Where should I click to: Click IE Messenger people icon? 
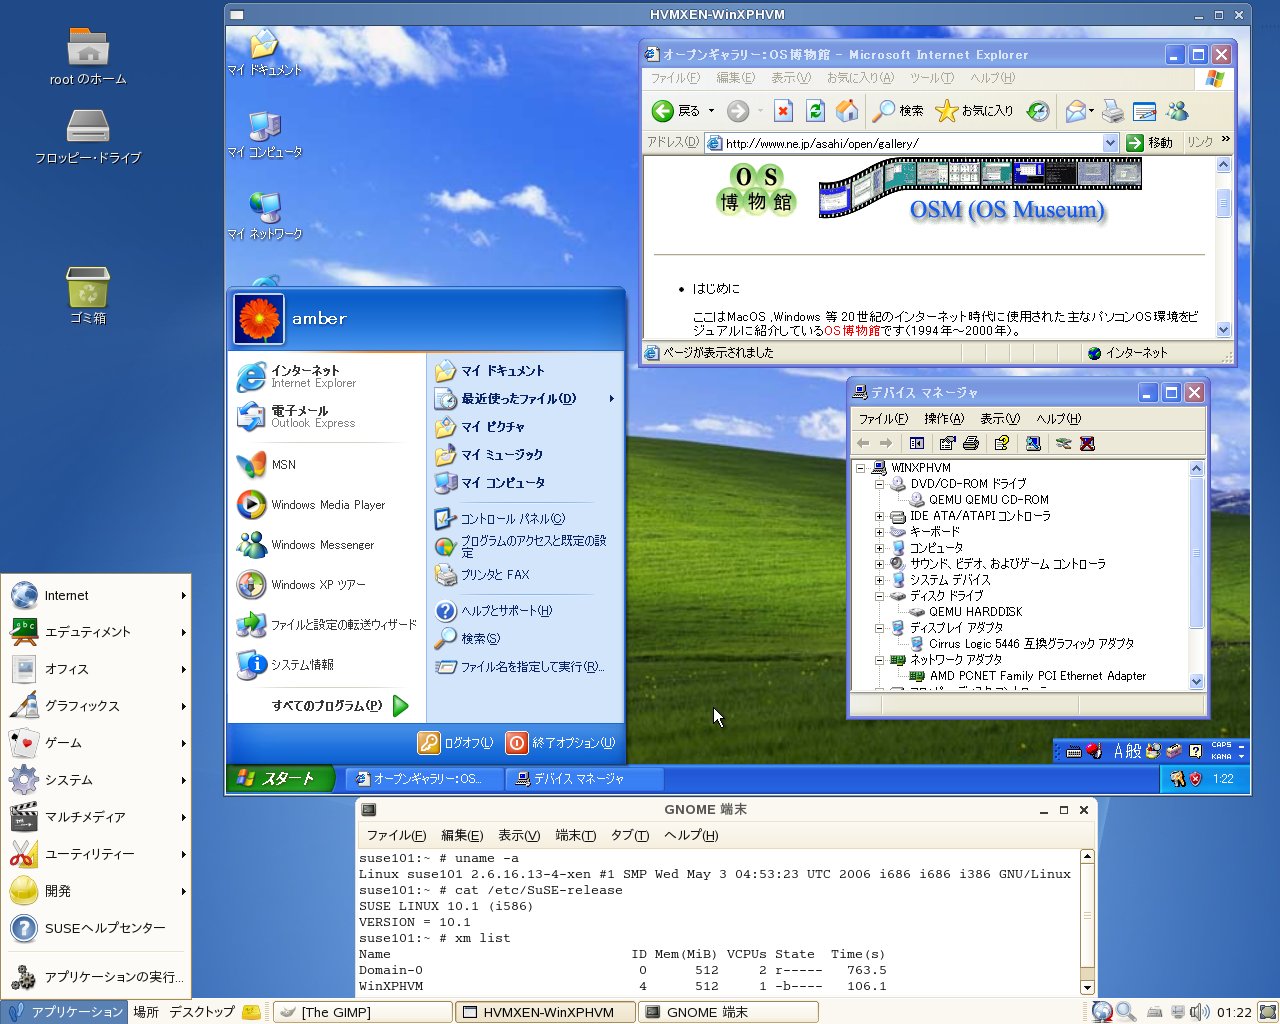click(1178, 111)
